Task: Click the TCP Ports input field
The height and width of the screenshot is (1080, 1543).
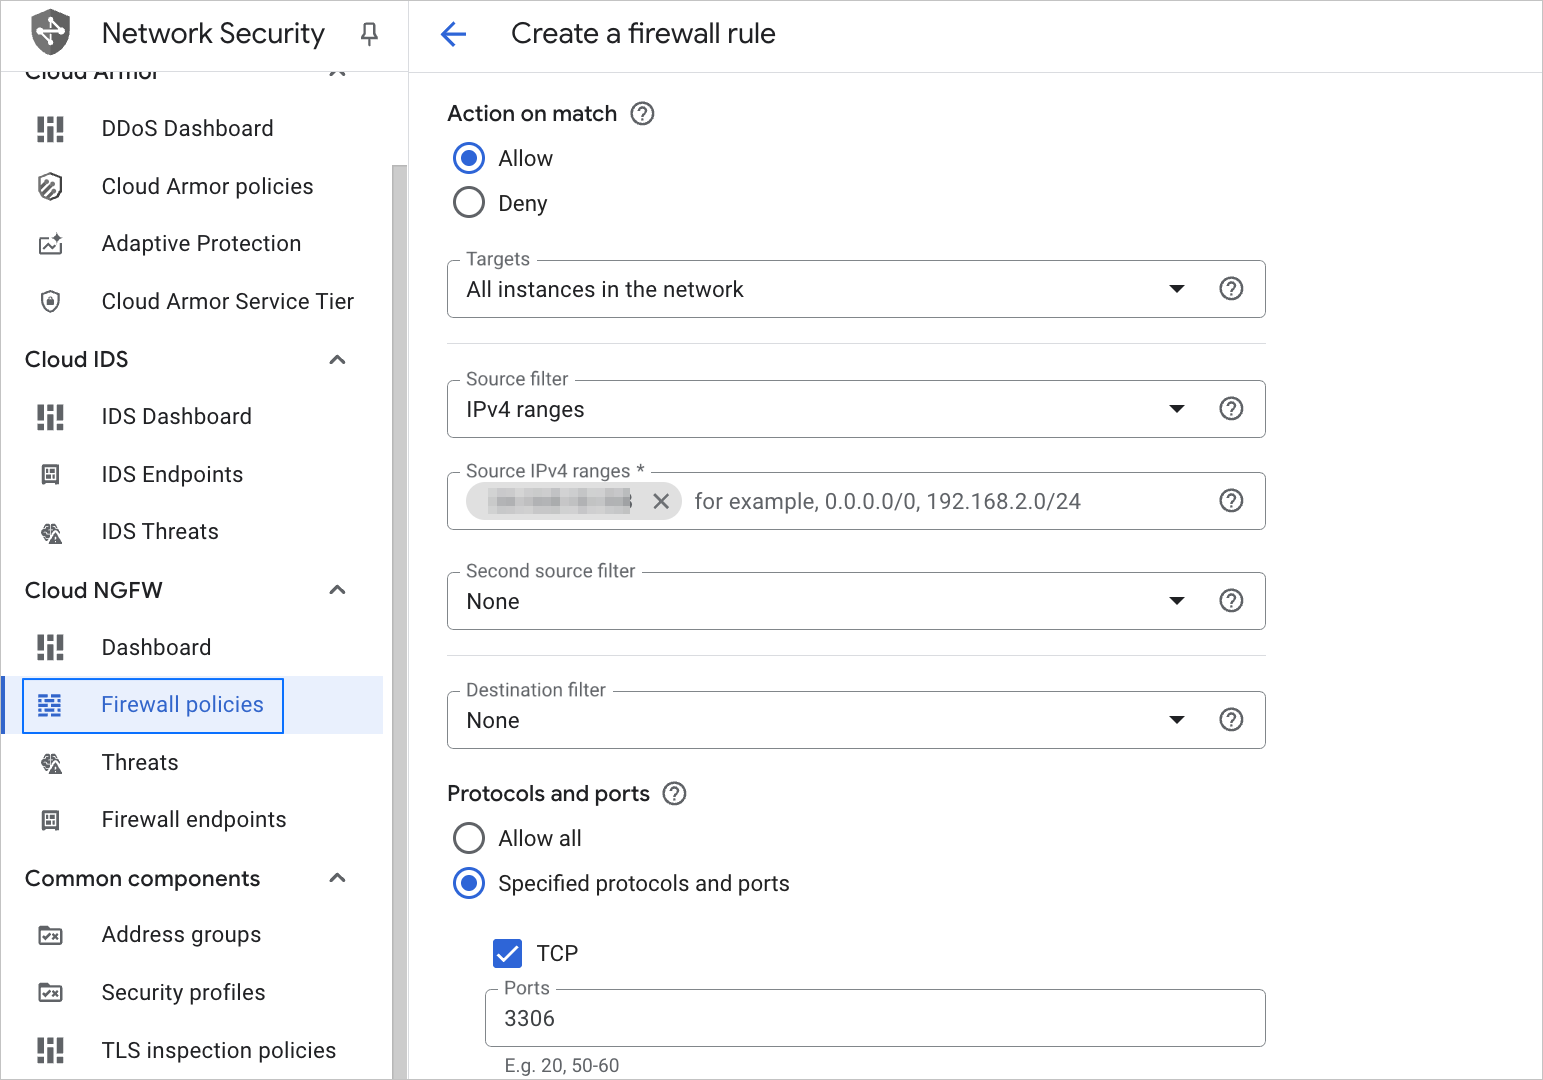Action: [875, 1019]
